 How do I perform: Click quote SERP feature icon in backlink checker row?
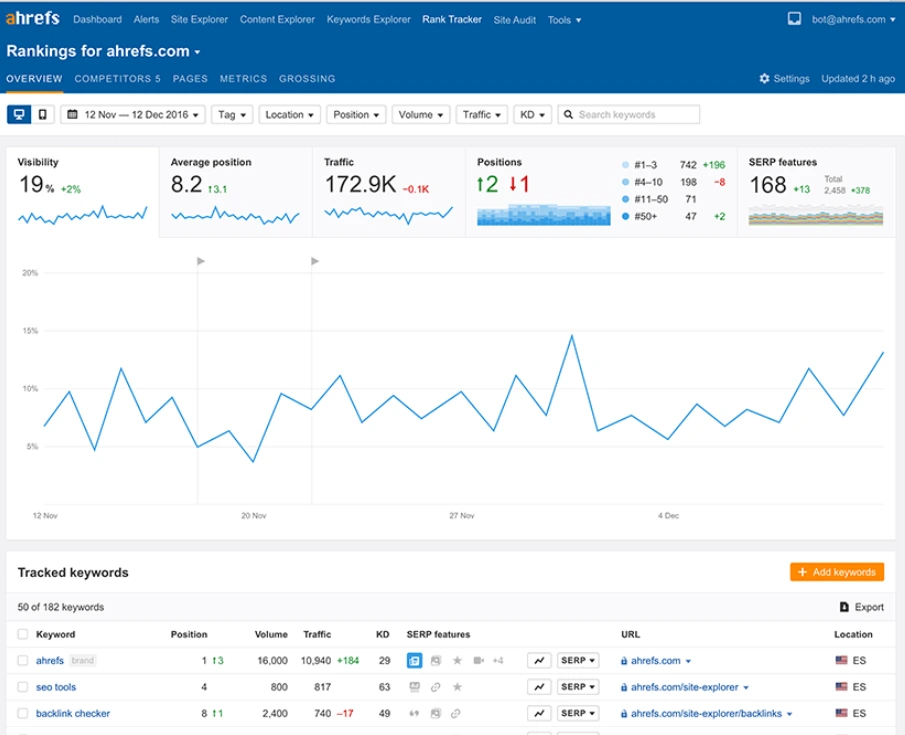coord(414,714)
